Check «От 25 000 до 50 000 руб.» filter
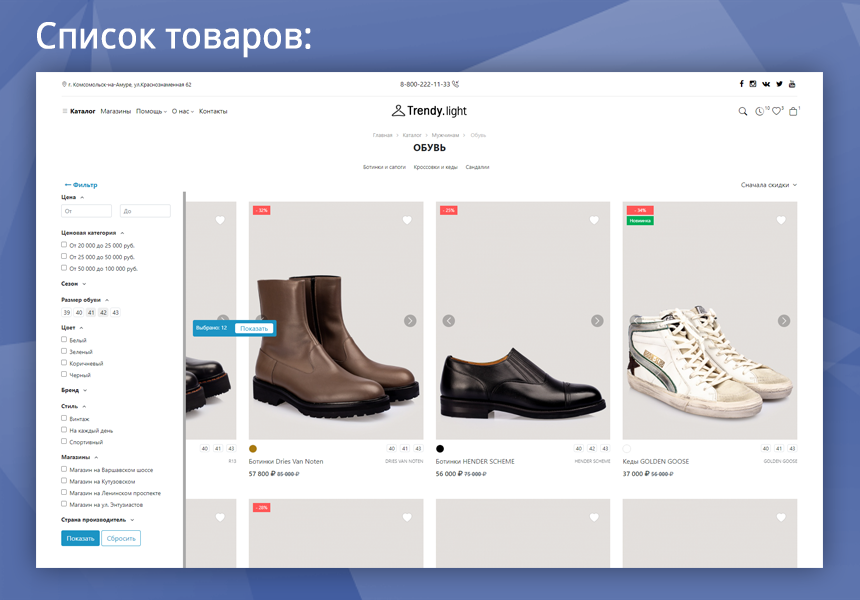Viewport: 860px width, 600px height. click(63, 256)
